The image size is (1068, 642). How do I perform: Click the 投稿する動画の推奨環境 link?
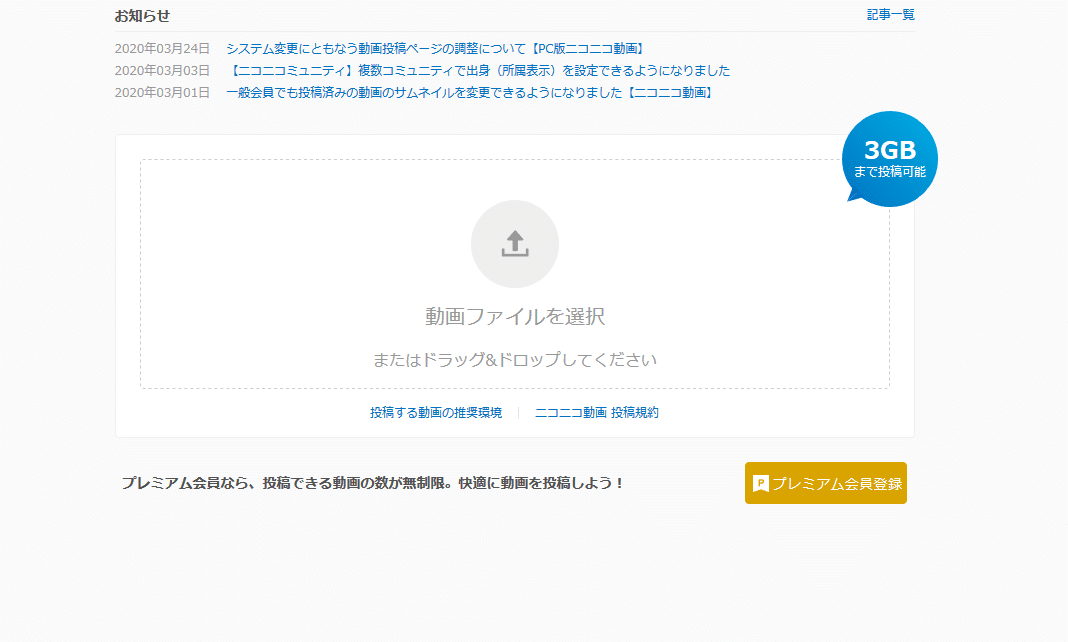tap(435, 412)
